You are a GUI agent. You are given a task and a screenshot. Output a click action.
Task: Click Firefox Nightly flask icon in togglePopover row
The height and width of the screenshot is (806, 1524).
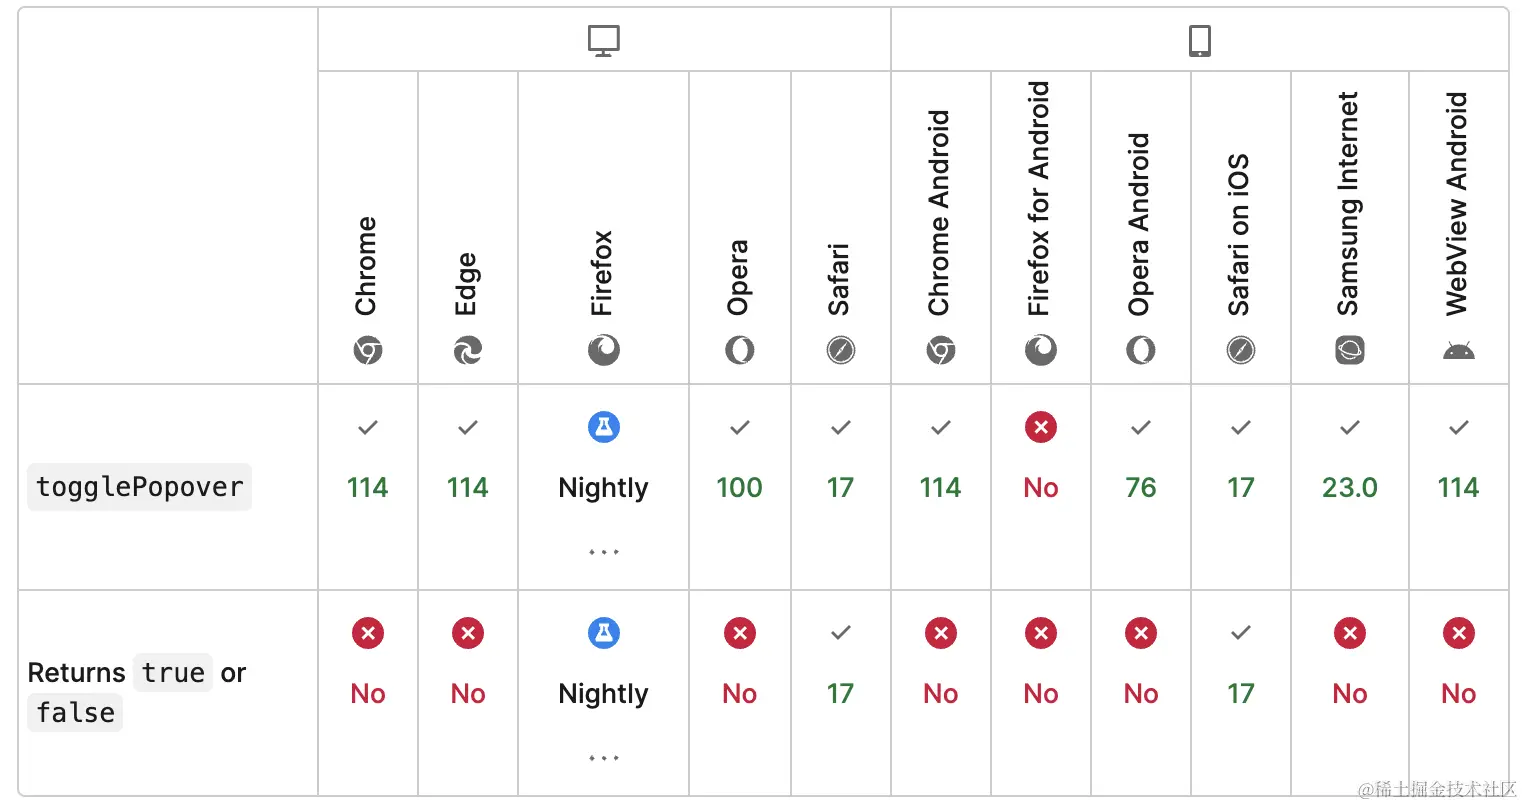[x=604, y=427]
